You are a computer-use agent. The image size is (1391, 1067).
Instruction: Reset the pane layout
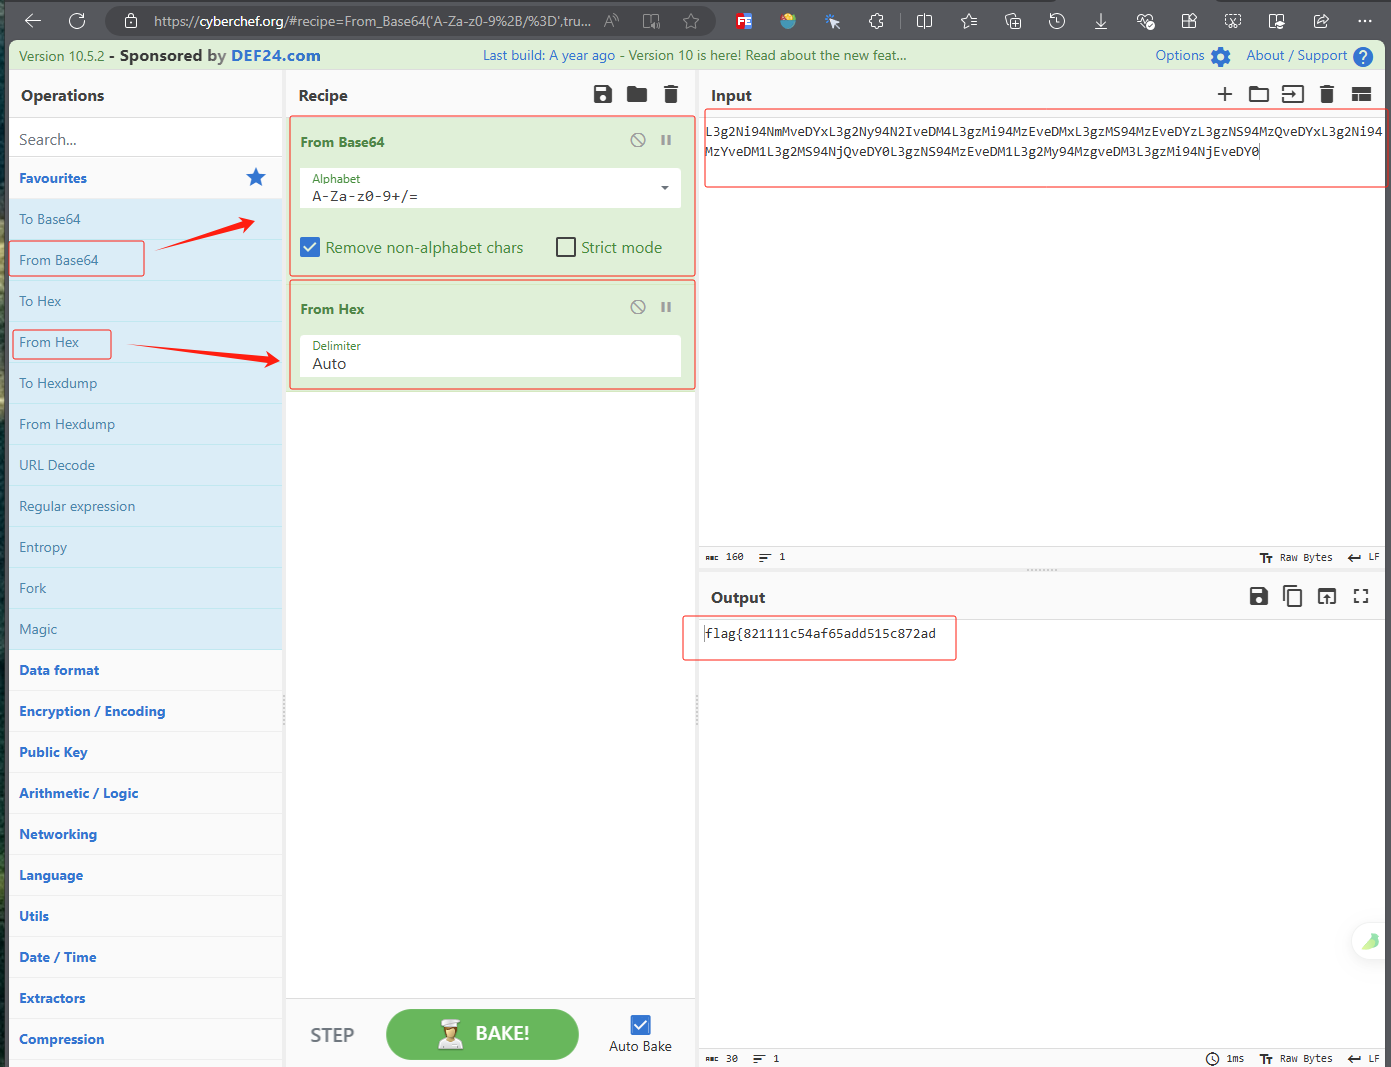click(x=1361, y=94)
